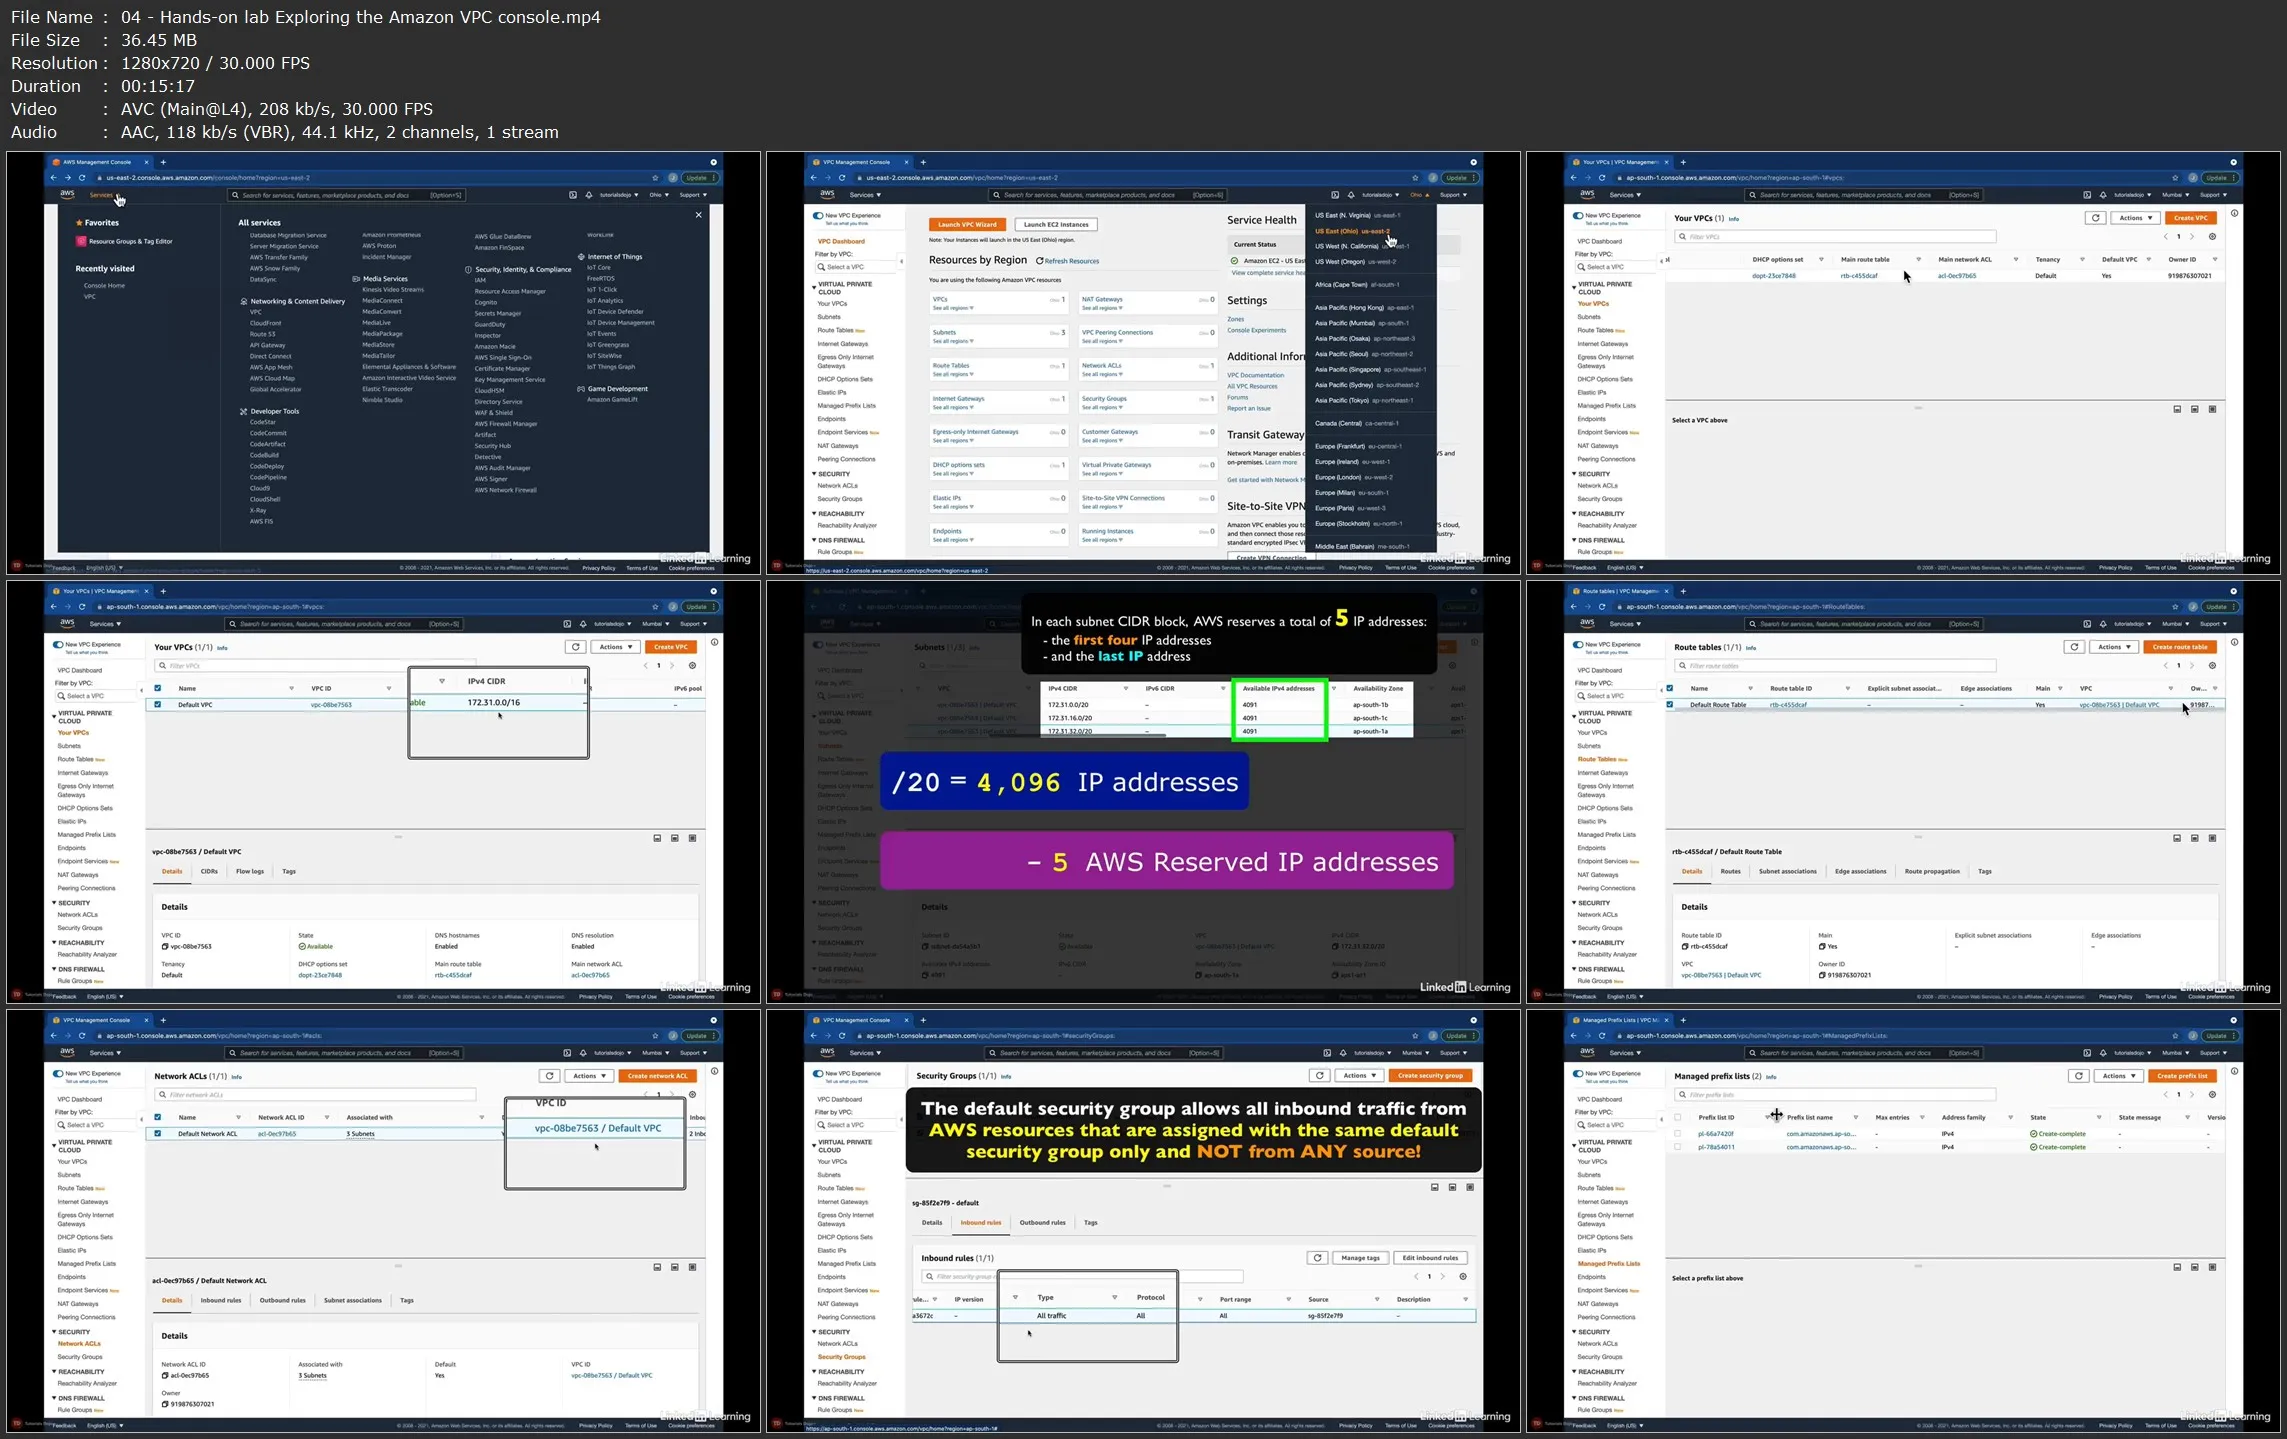Click refresh icon in Managed prefix lists frame
Screen dimensions: 2287x1439
[2079, 1076]
